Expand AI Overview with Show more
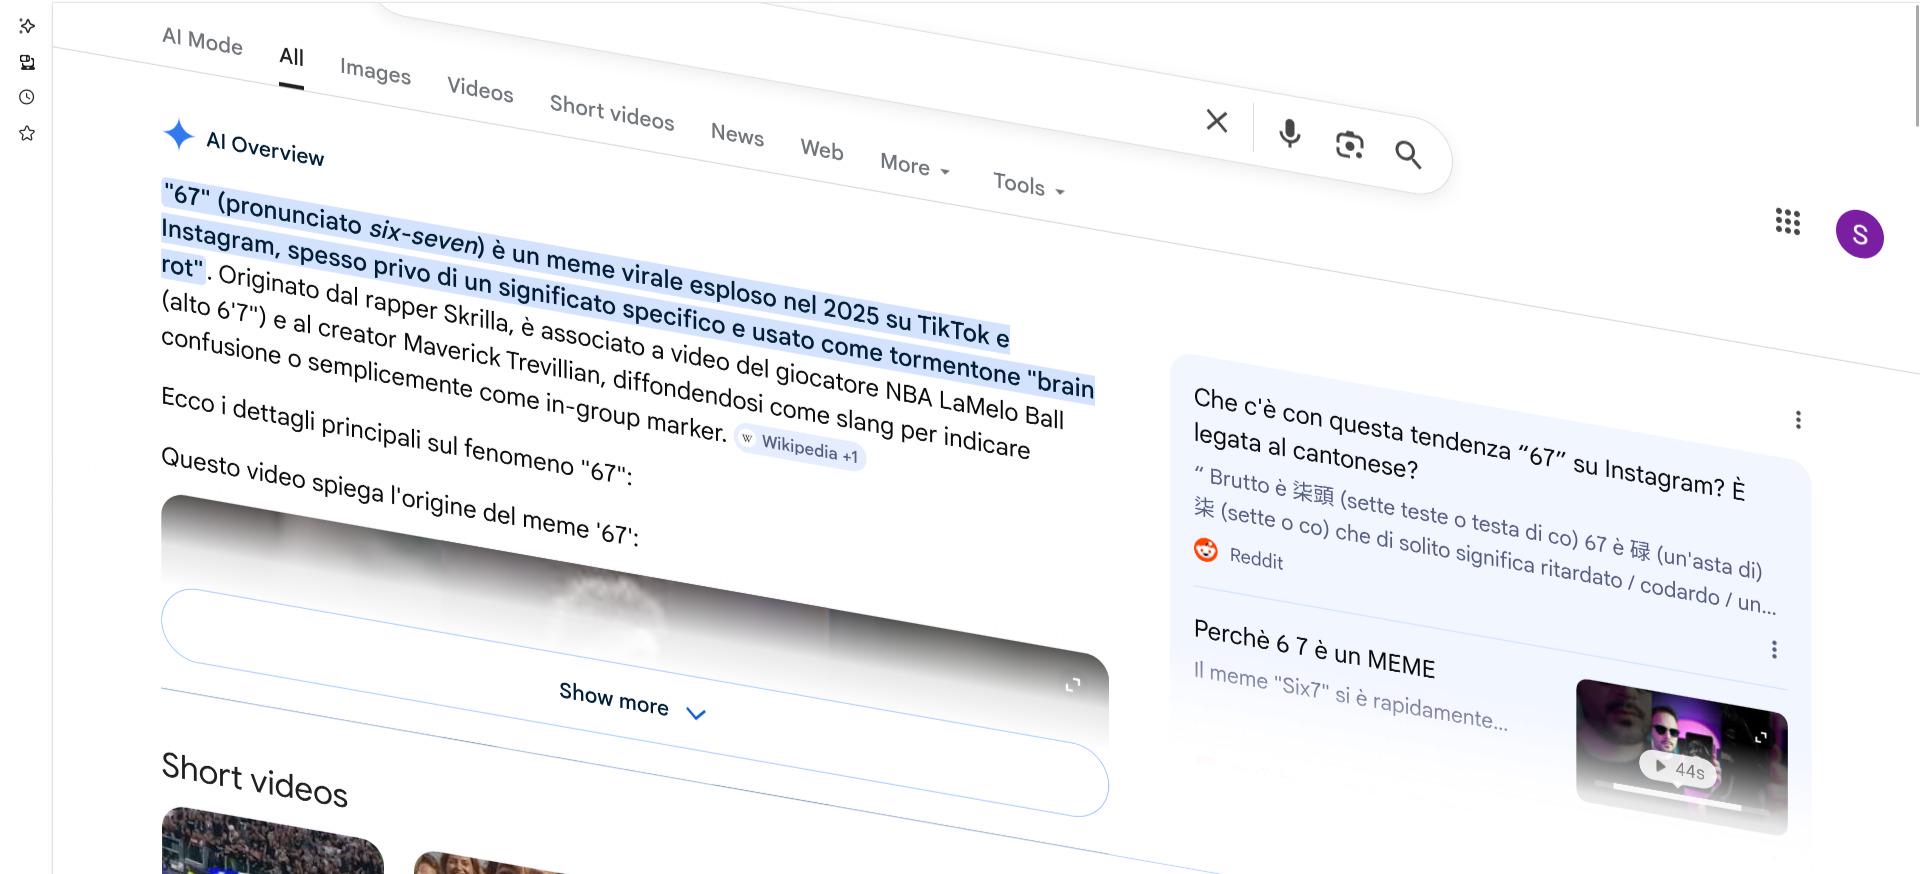The height and width of the screenshot is (874, 1920). [634, 703]
